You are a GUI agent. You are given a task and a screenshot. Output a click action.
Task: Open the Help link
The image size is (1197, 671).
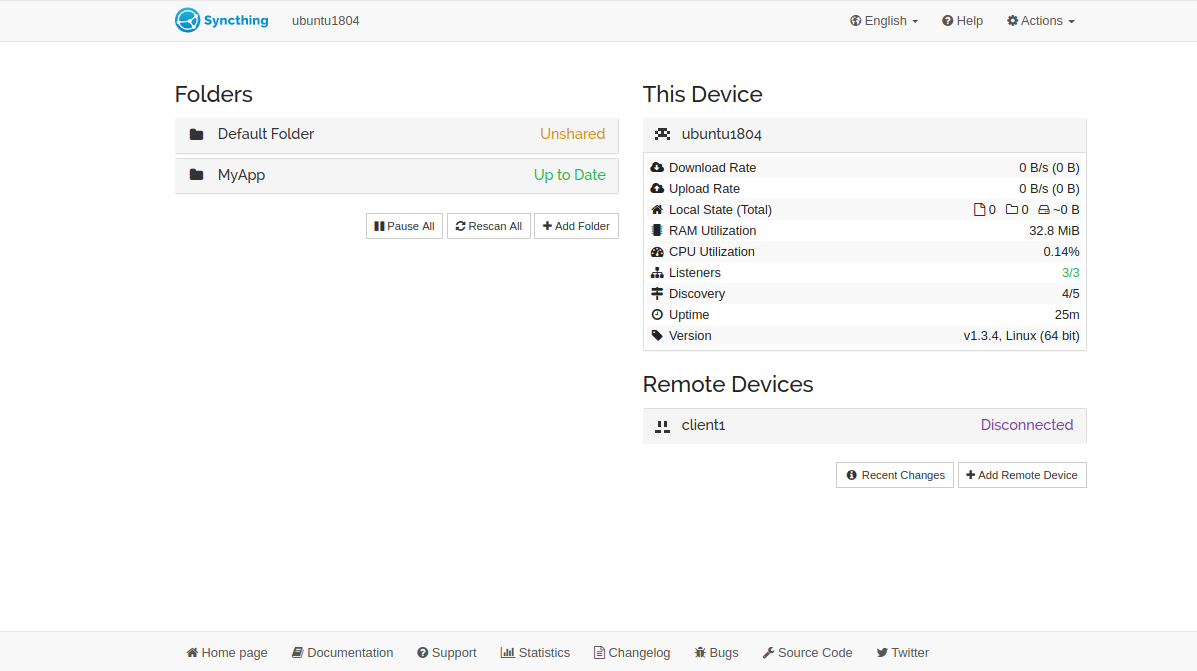pyautogui.click(x=962, y=21)
